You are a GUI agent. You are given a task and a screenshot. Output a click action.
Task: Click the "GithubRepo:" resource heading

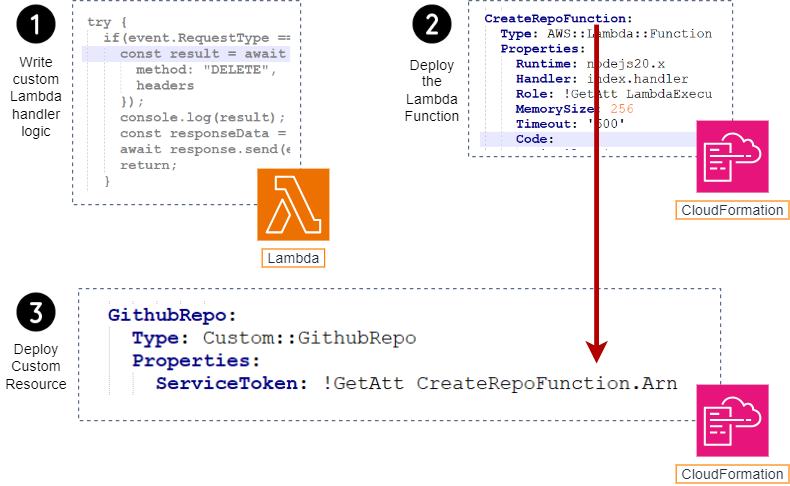(172, 315)
